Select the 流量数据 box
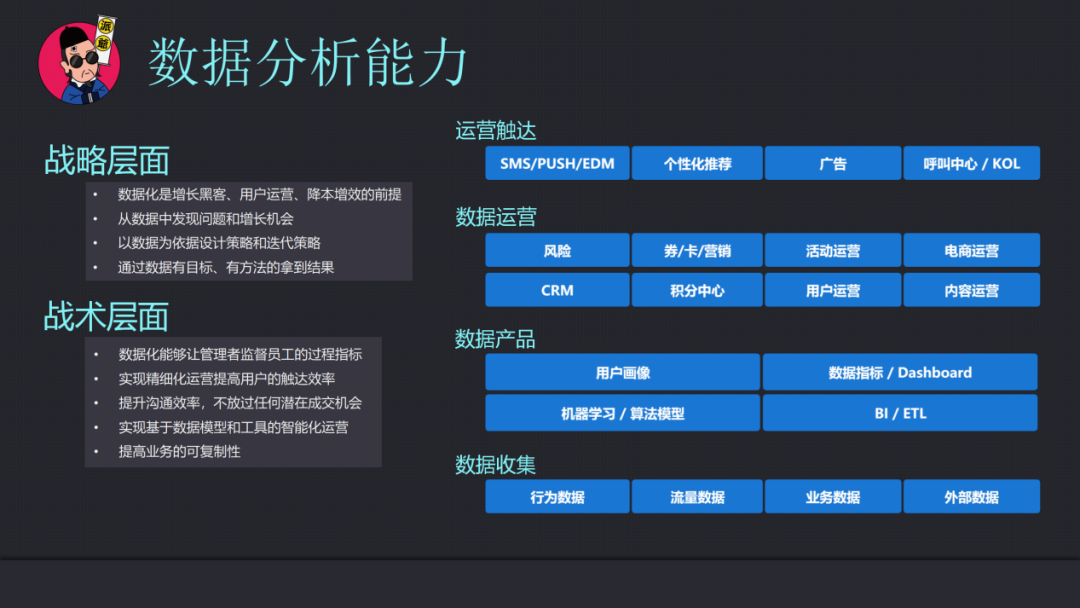The height and width of the screenshot is (608, 1080). [697, 496]
